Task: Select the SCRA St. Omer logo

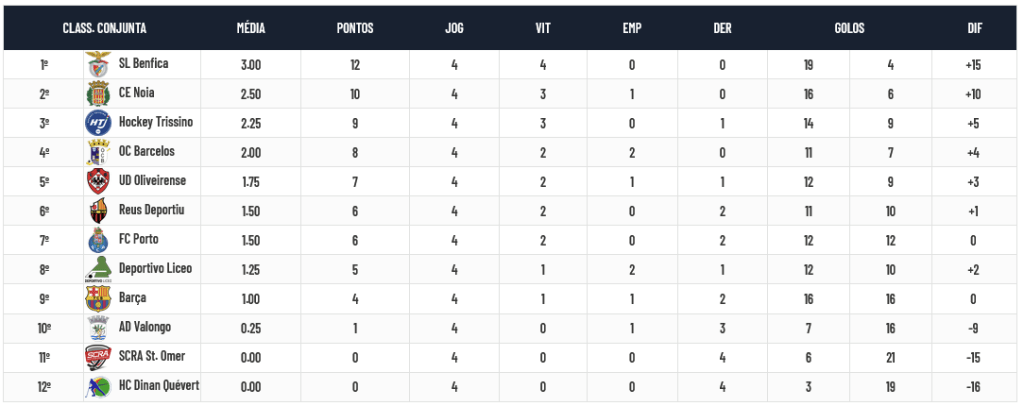Action: [x=99, y=356]
